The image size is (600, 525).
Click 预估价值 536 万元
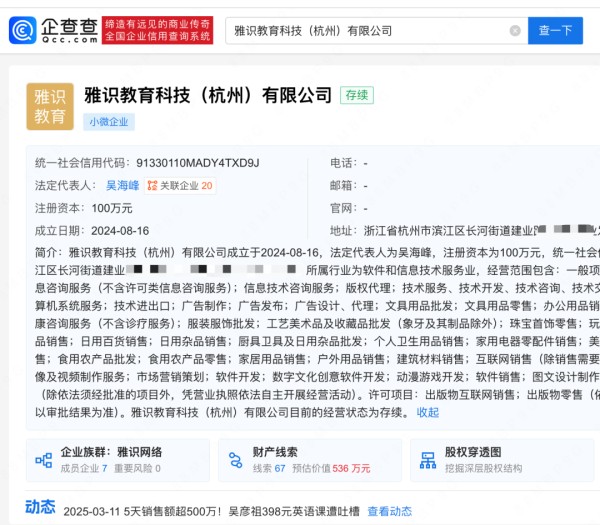point(331,468)
